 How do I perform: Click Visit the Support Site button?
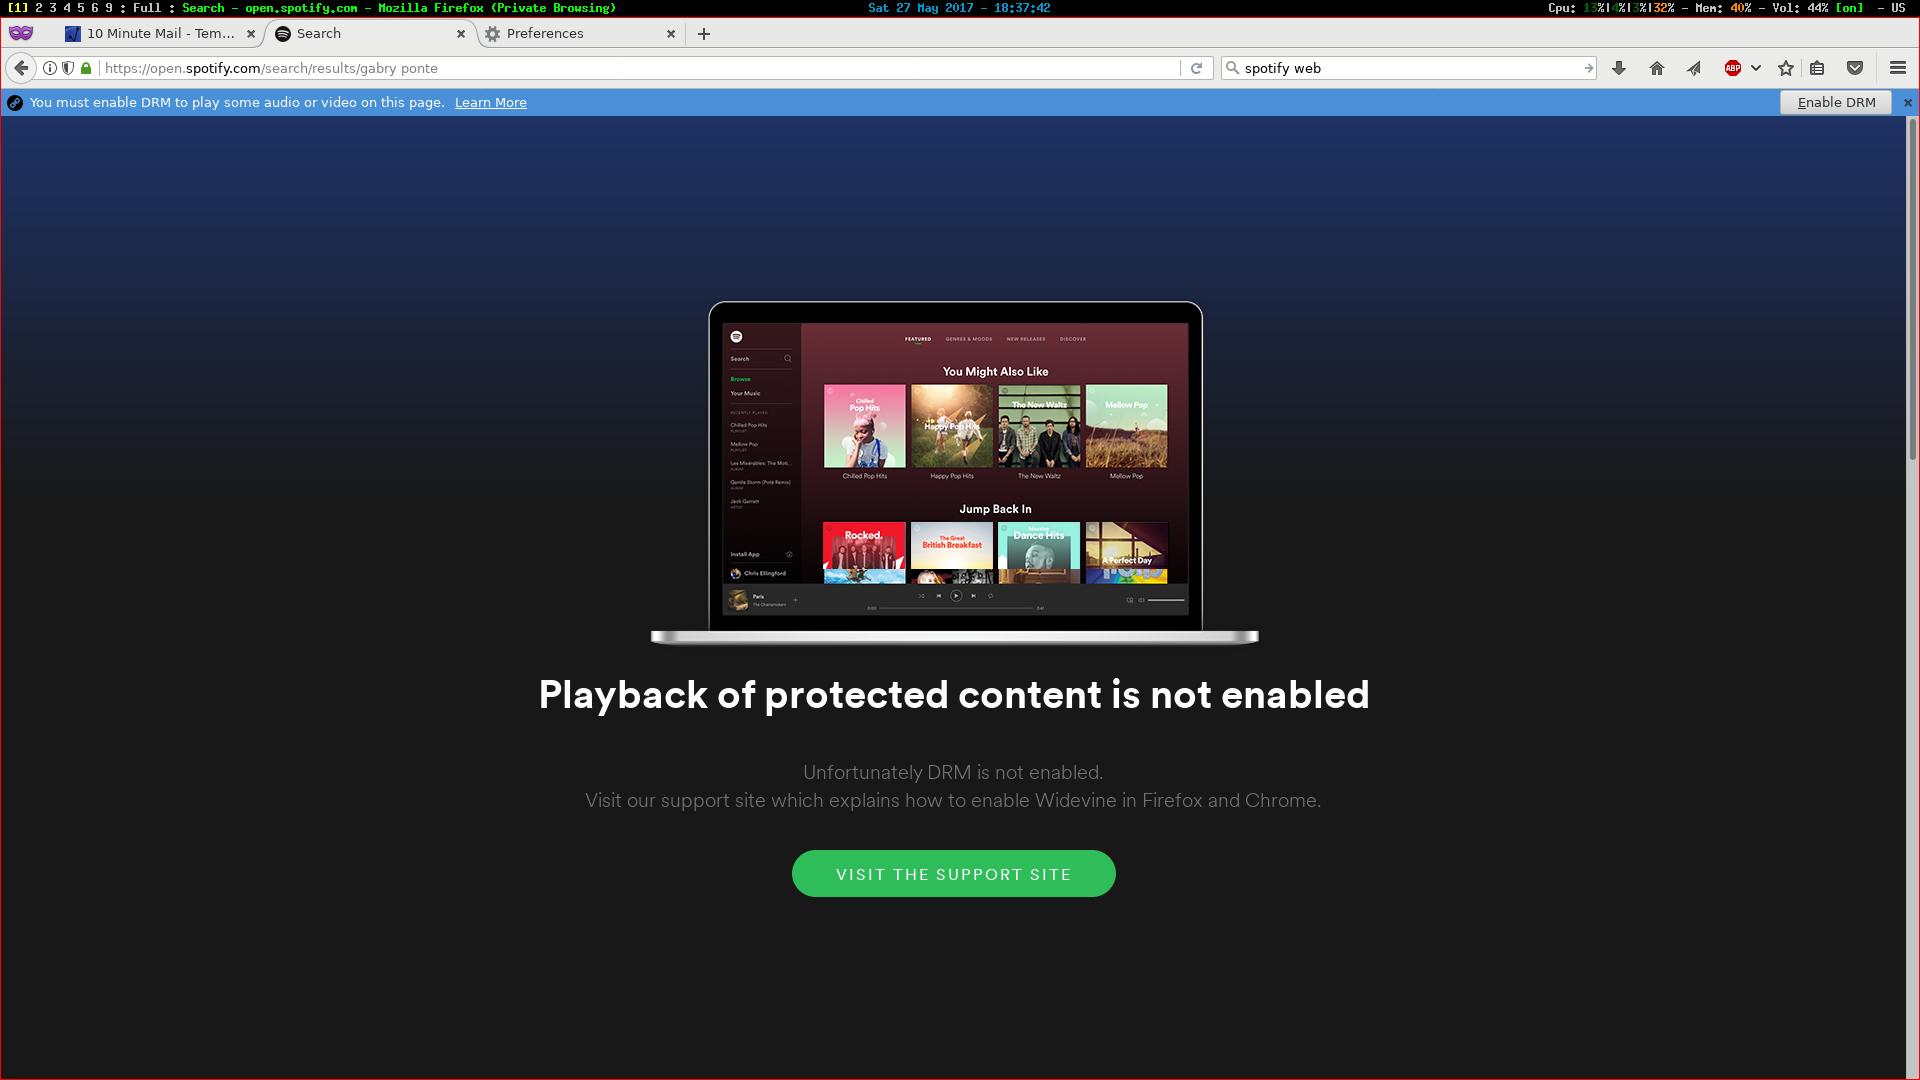[x=953, y=874]
